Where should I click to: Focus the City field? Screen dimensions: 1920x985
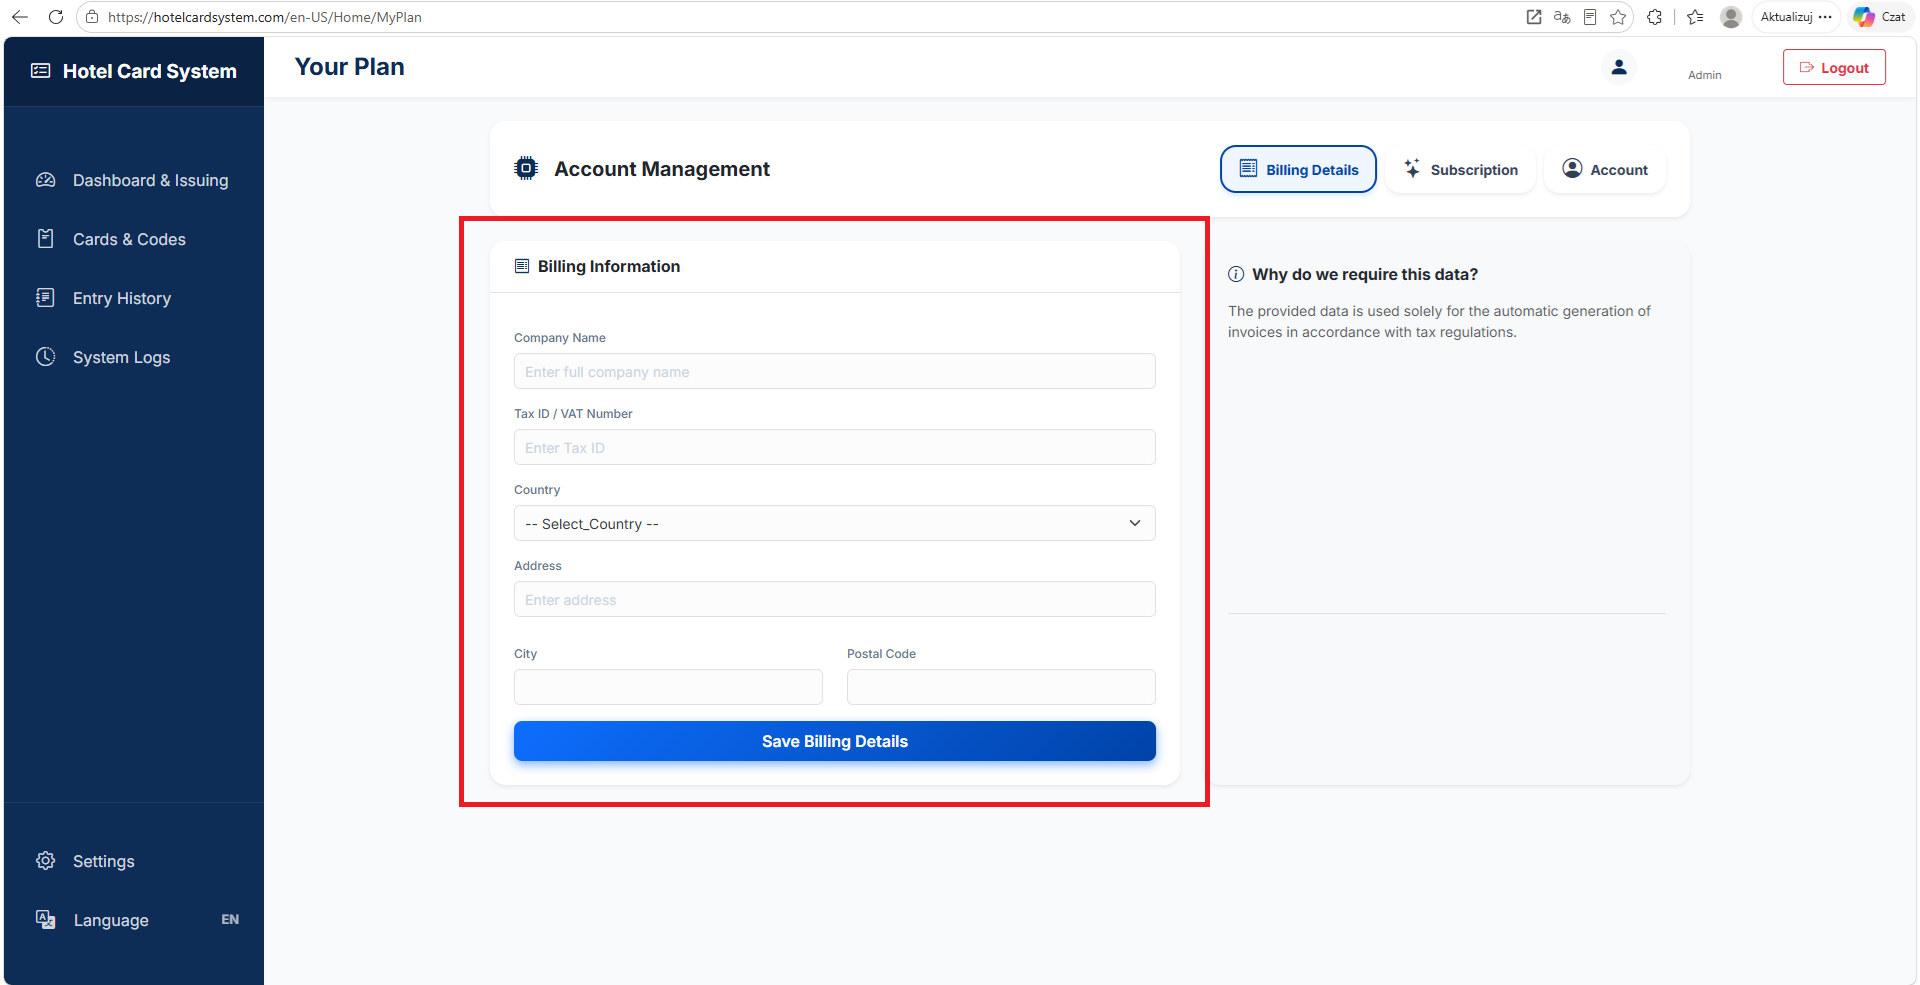[668, 687]
